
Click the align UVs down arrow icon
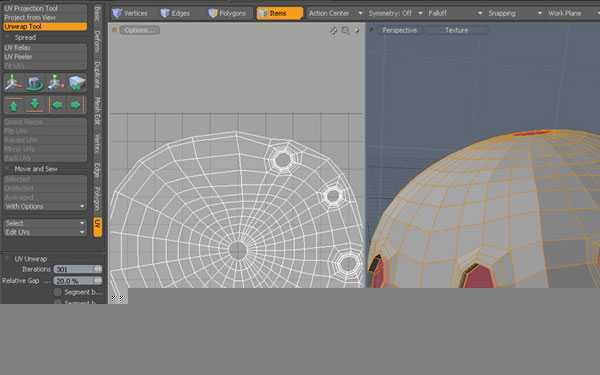click(x=34, y=105)
